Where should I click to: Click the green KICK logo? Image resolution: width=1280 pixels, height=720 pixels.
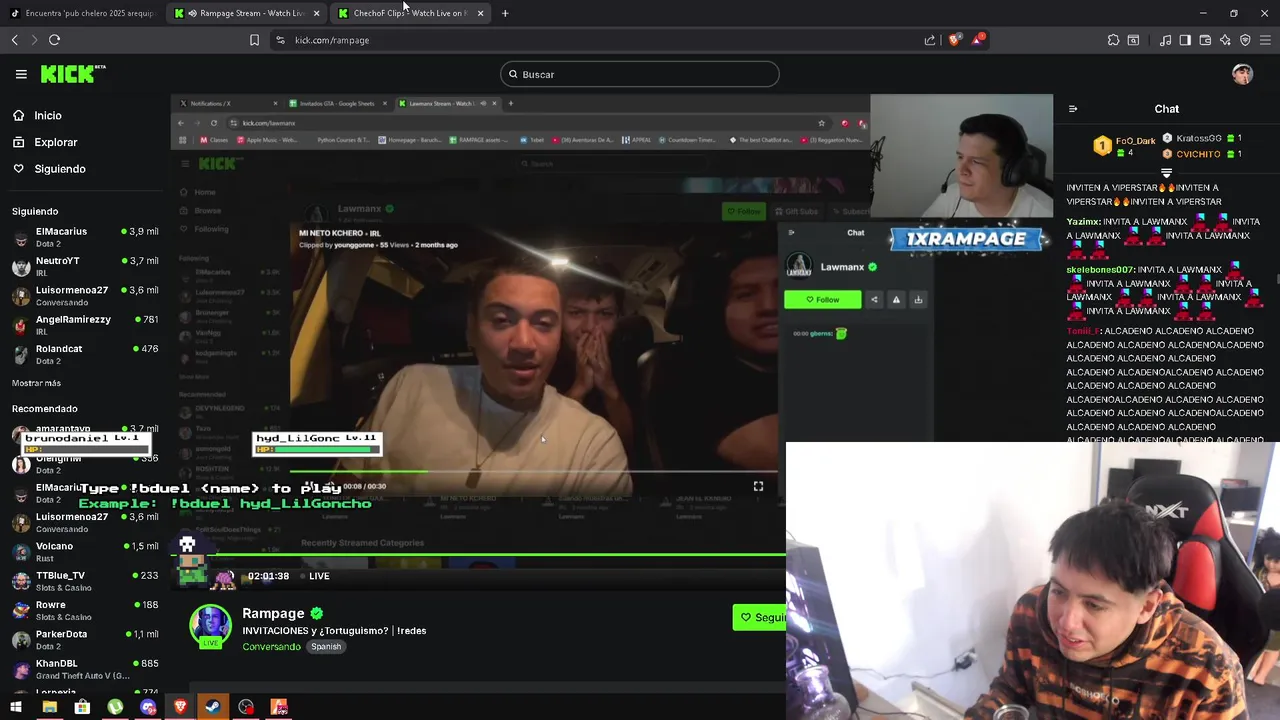pos(72,74)
